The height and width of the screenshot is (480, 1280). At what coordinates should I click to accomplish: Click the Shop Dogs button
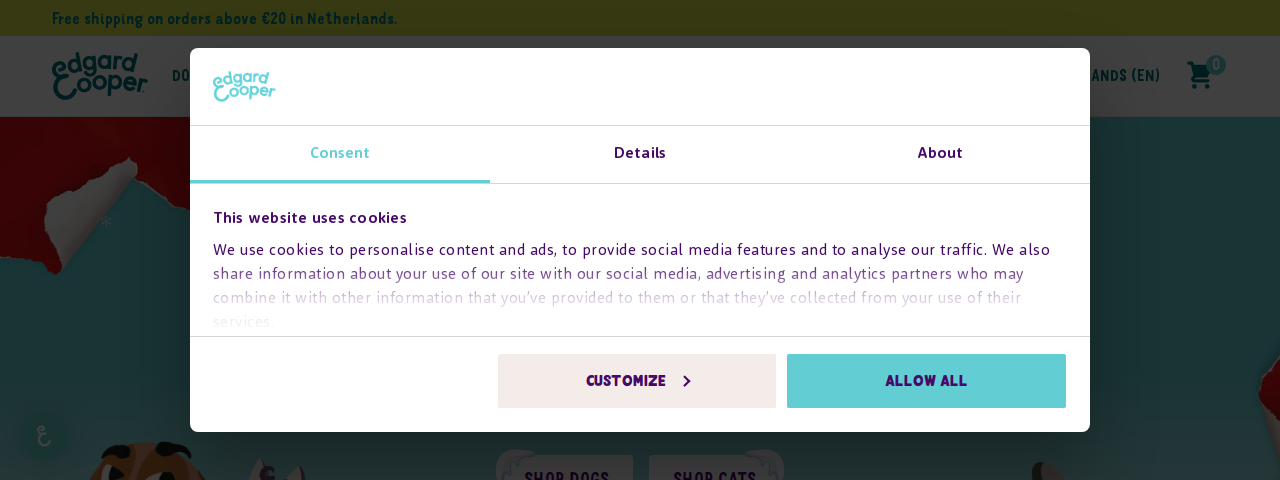point(567,468)
